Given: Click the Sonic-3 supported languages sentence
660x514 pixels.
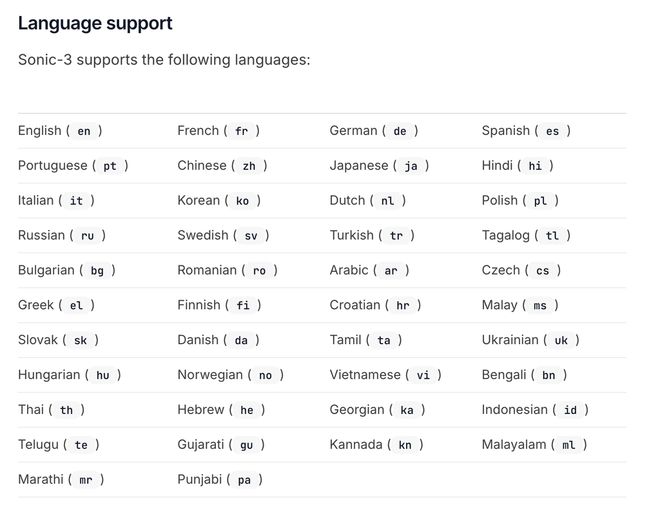Looking at the screenshot, I should tap(164, 60).
